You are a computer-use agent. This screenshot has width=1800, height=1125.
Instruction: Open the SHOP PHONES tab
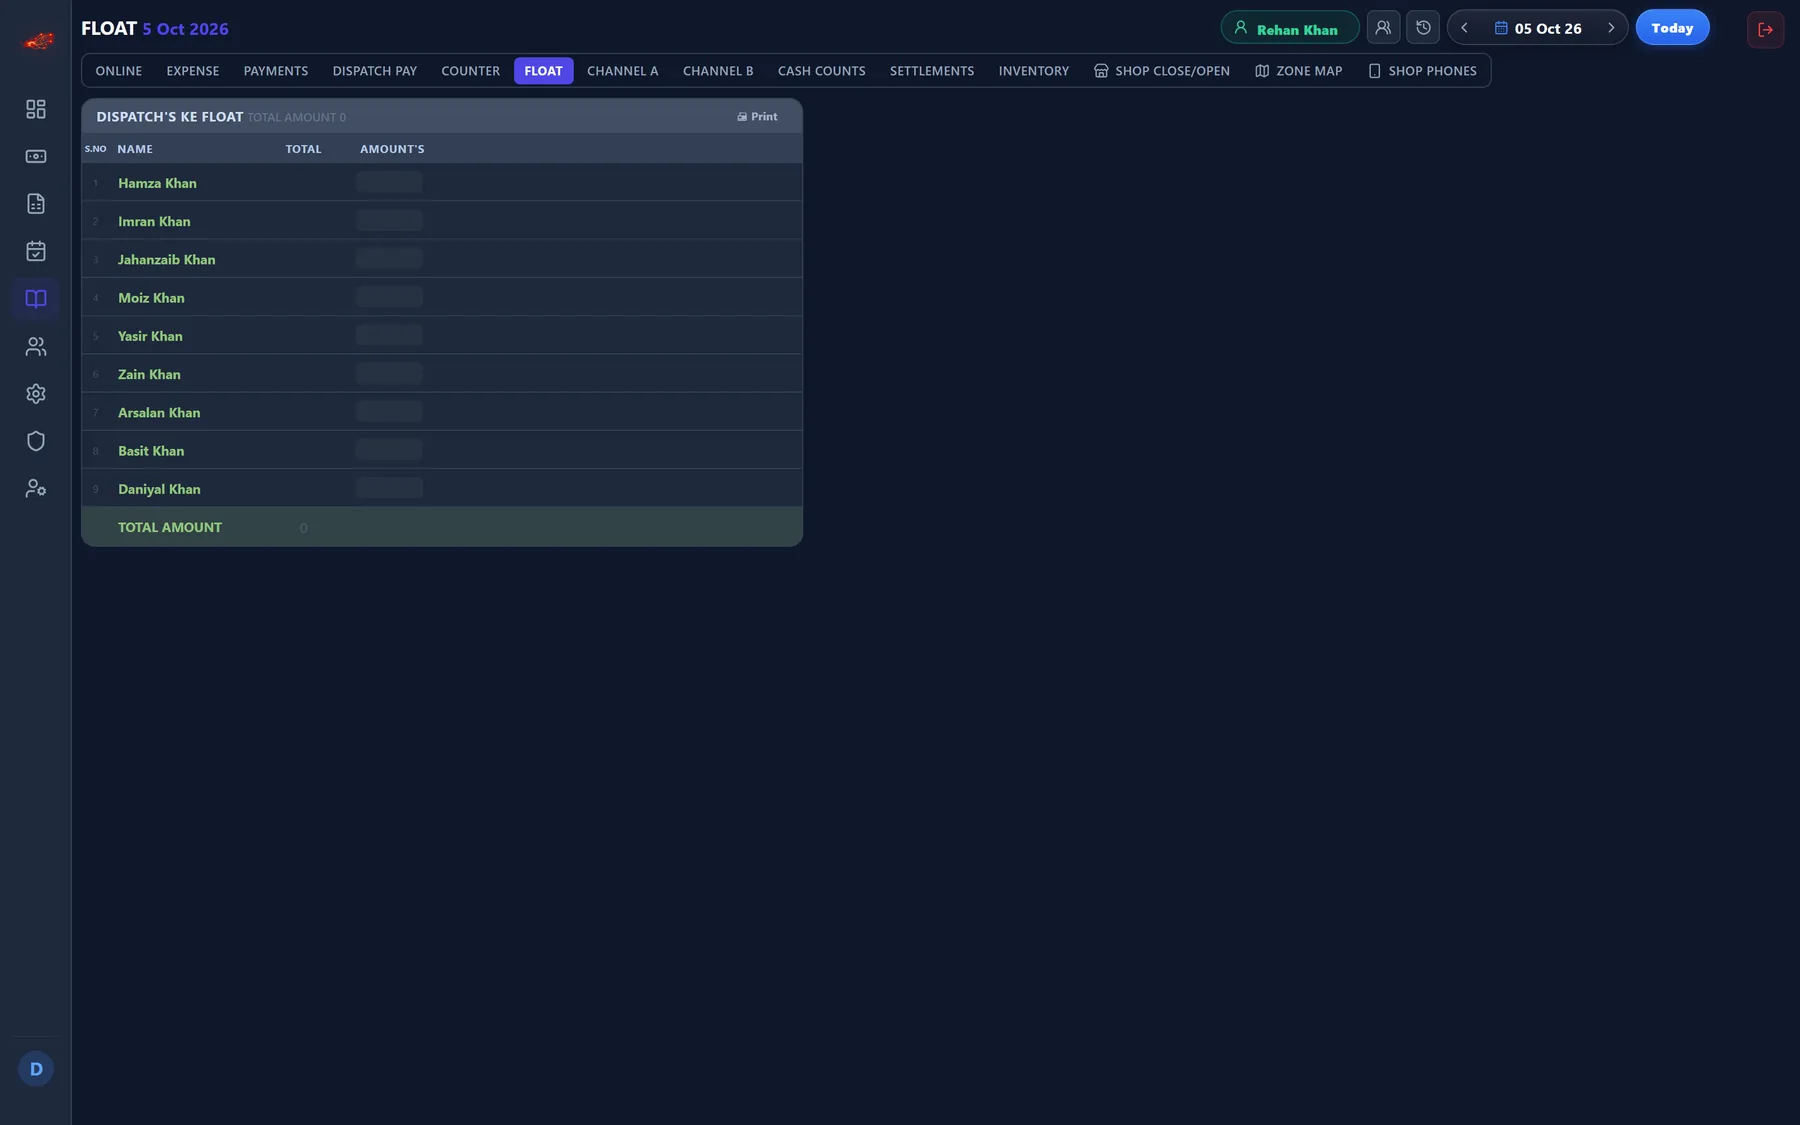click(x=1422, y=71)
